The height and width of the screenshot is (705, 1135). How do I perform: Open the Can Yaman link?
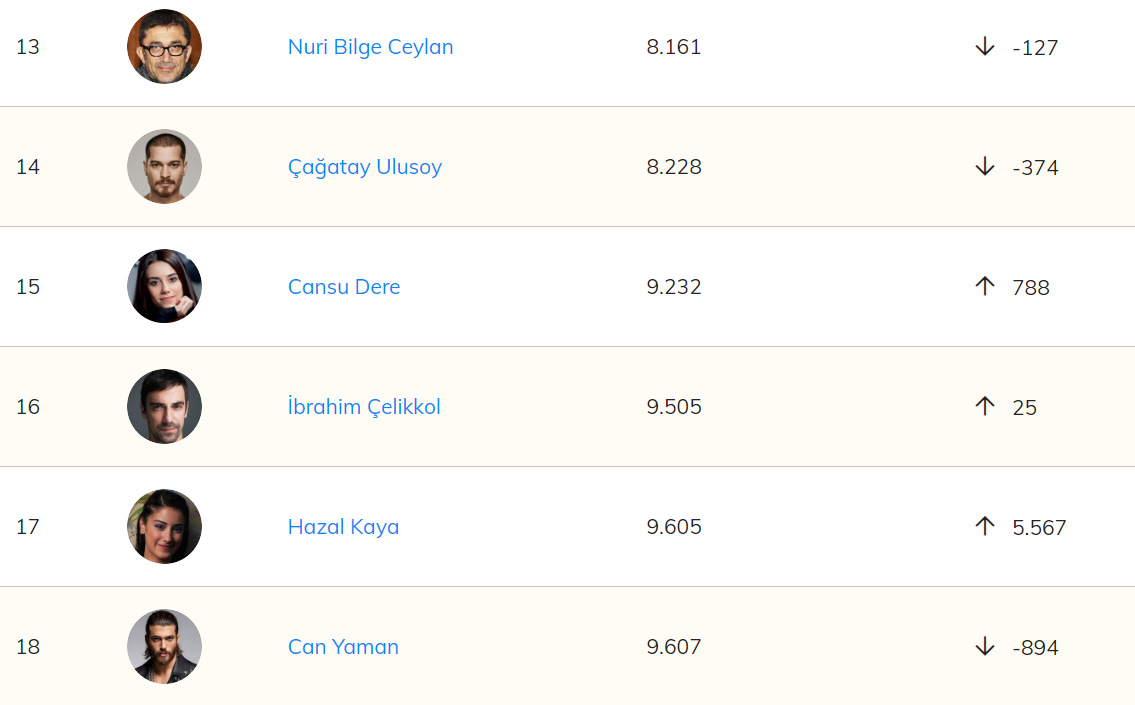click(343, 647)
